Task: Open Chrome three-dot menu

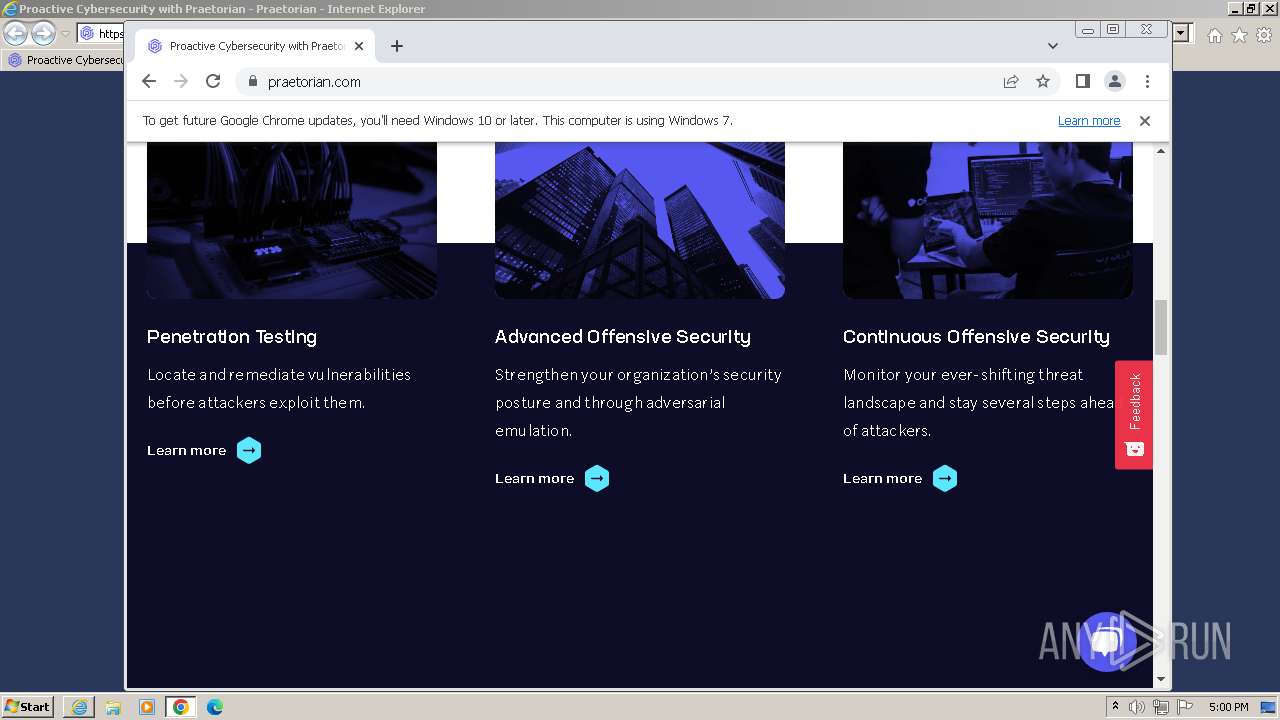Action: coord(1147,82)
